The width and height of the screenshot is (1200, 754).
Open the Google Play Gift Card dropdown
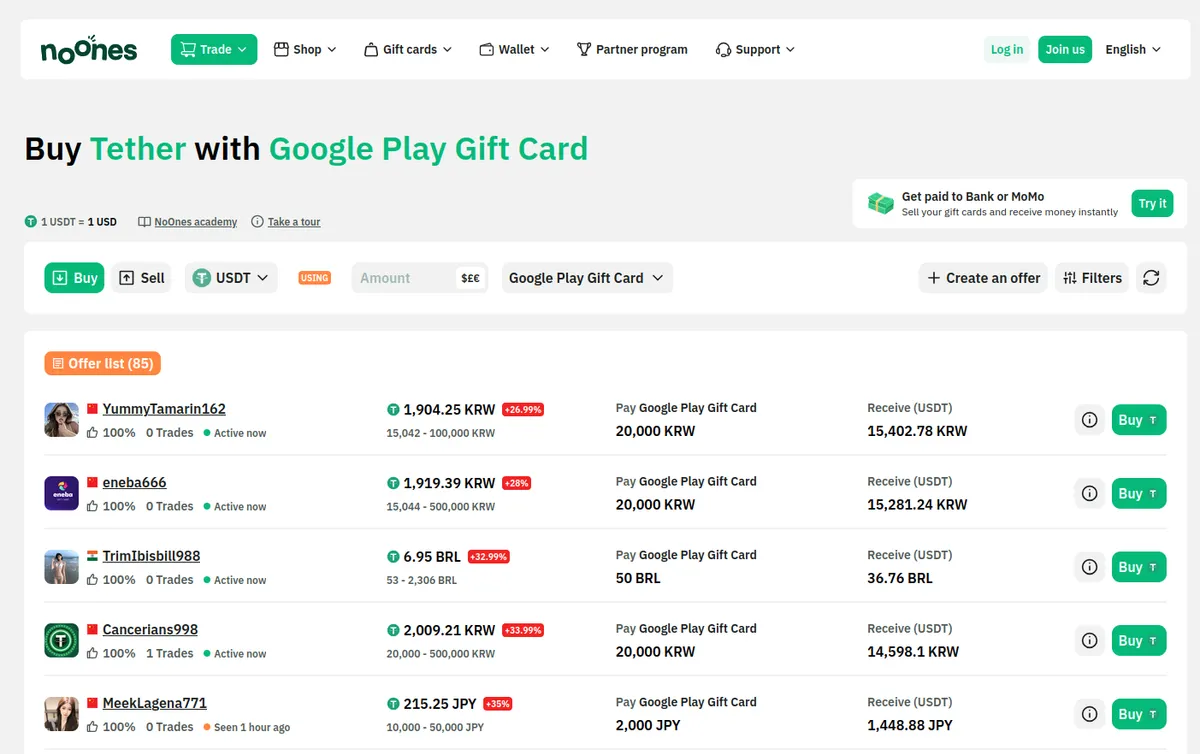pyautogui.click(x=587, y=278)
